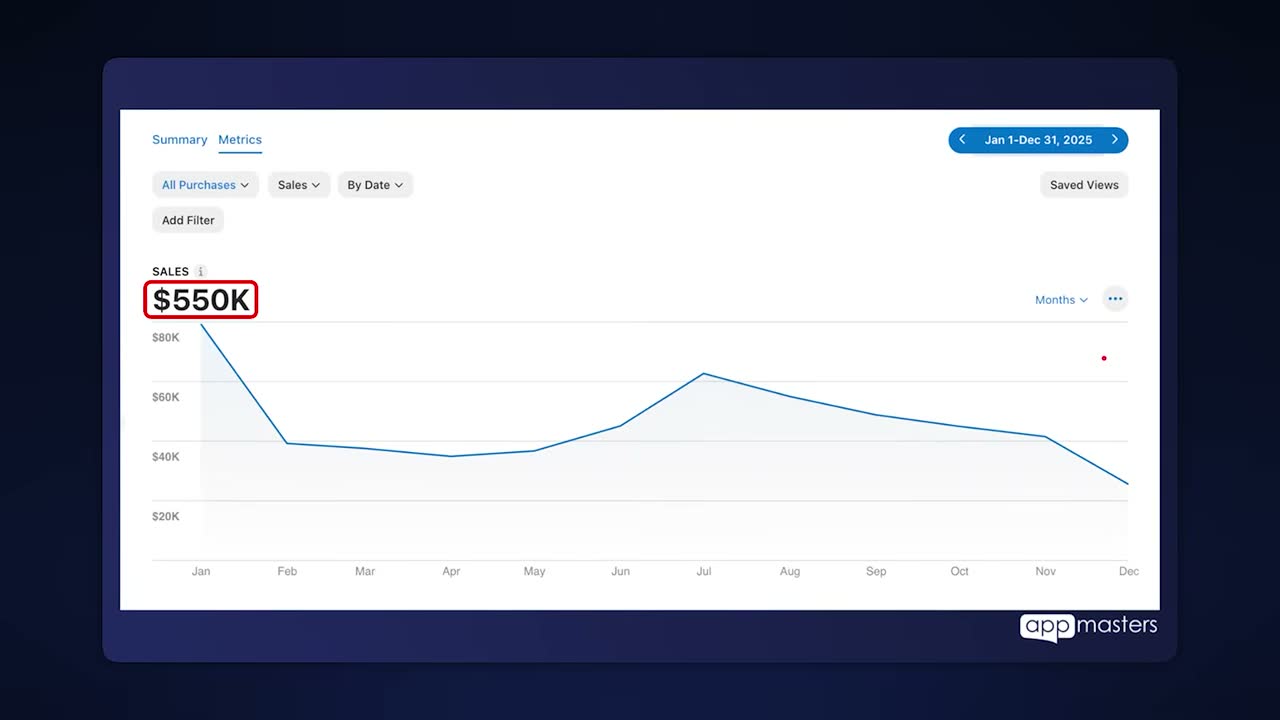Click the Aug month label
This screenshot has height=720, width=1280.
[790, 572]
